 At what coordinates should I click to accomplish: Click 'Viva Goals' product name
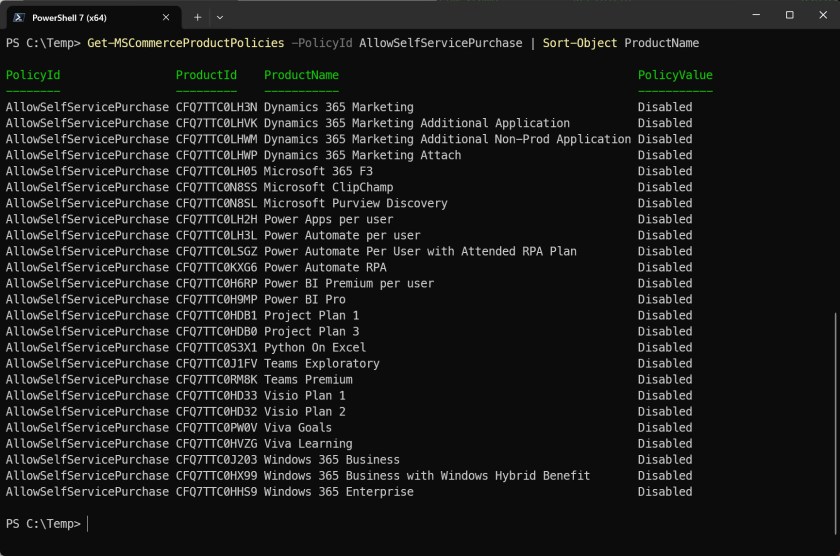click(298, 428)
